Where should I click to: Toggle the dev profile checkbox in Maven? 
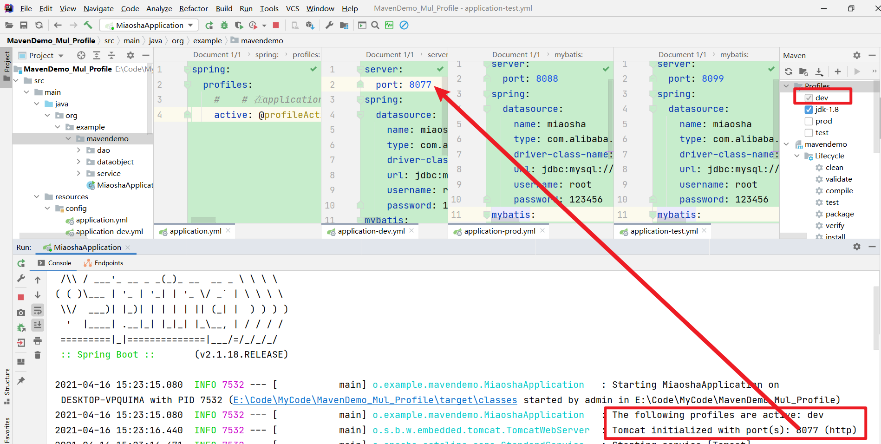click(809, 98)
